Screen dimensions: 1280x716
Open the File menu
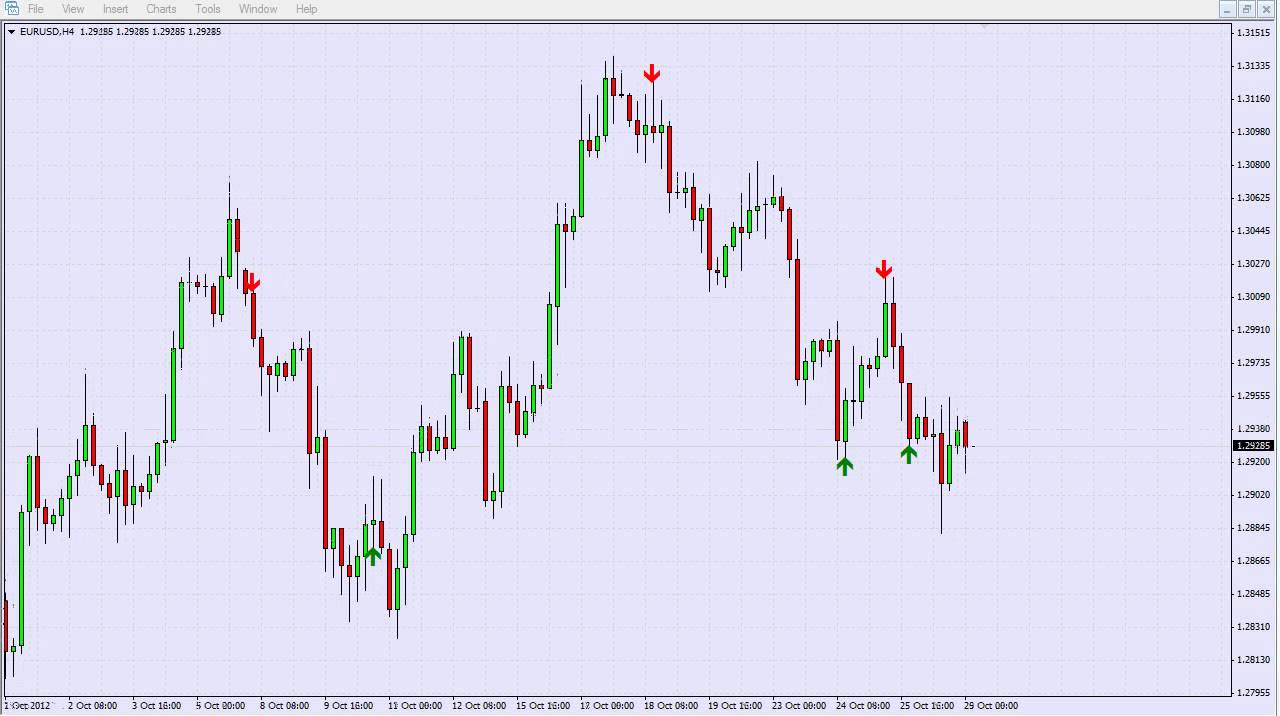click(35, 9)
